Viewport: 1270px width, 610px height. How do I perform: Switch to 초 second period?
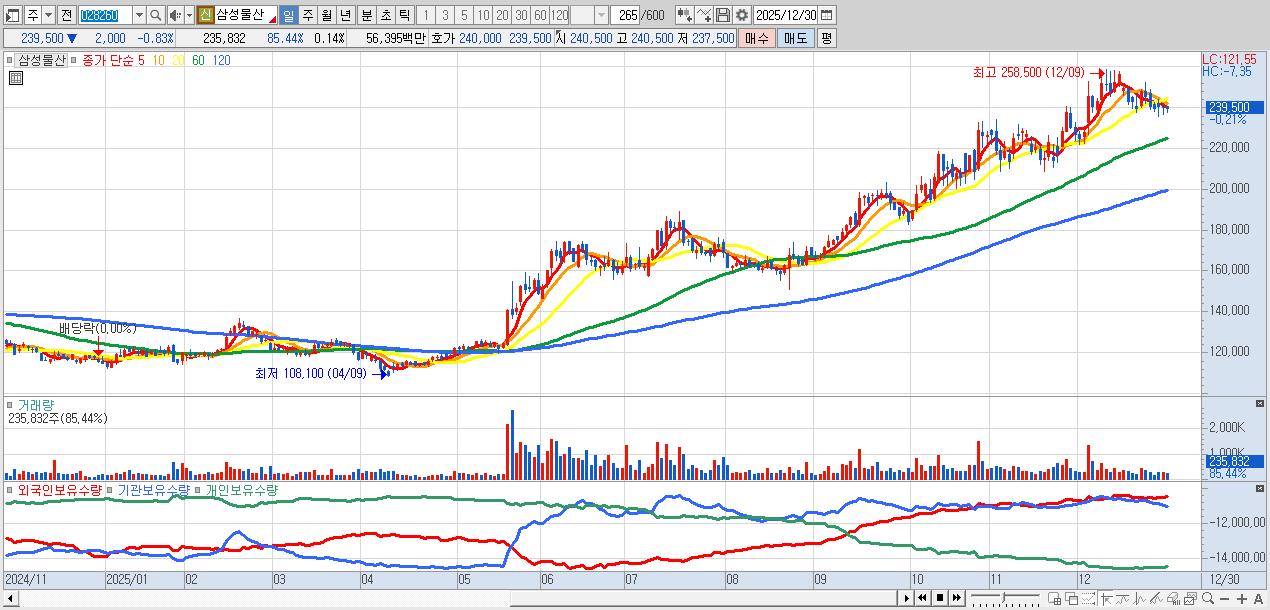pyautogui.click(x=385, y=15)
